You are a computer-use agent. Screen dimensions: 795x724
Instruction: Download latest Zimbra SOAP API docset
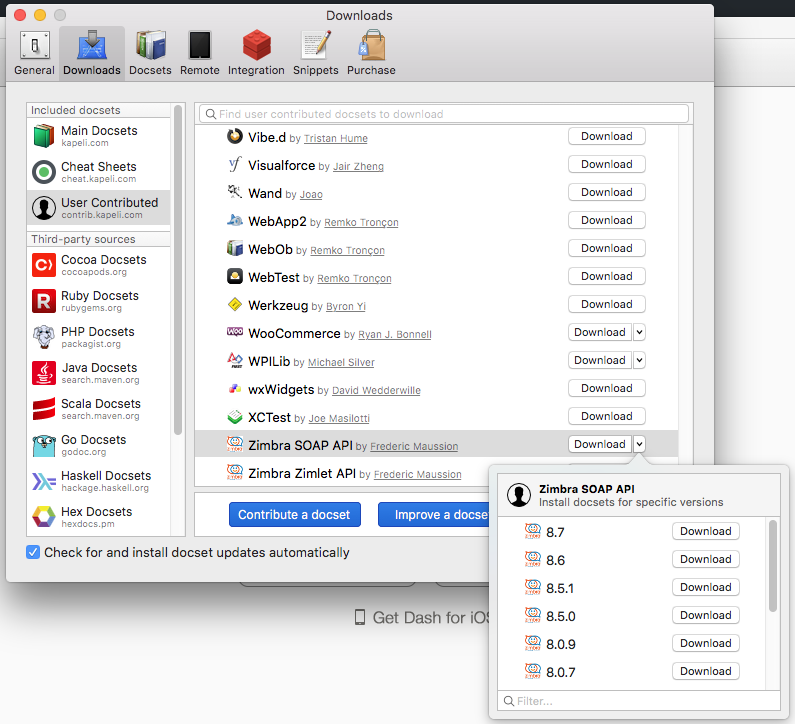coord(600,444)
